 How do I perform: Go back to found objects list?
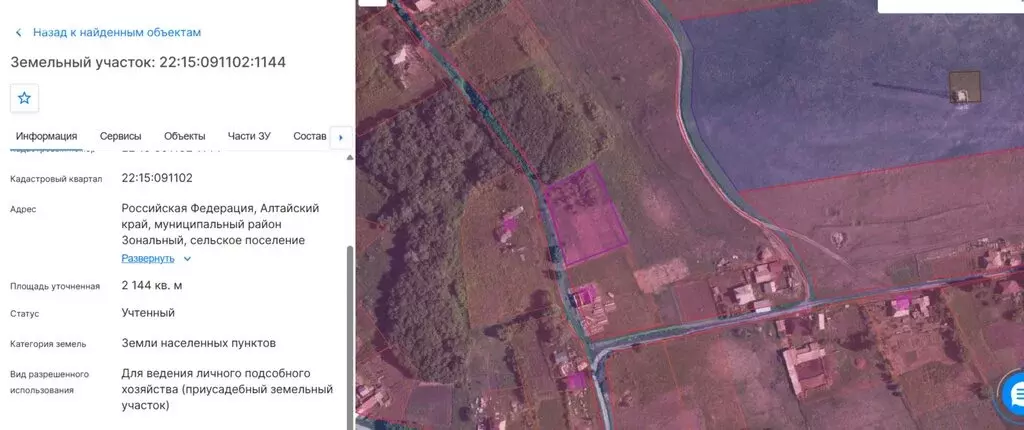117,32
